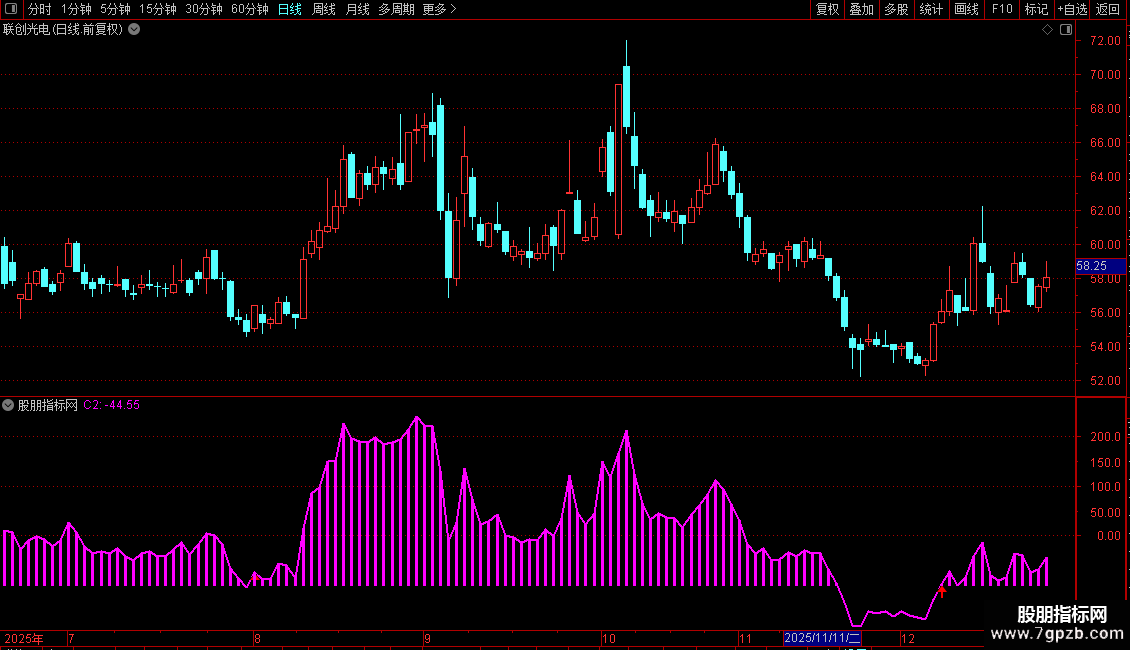Click the 58.25 current price label

(x=1100, y=266)
